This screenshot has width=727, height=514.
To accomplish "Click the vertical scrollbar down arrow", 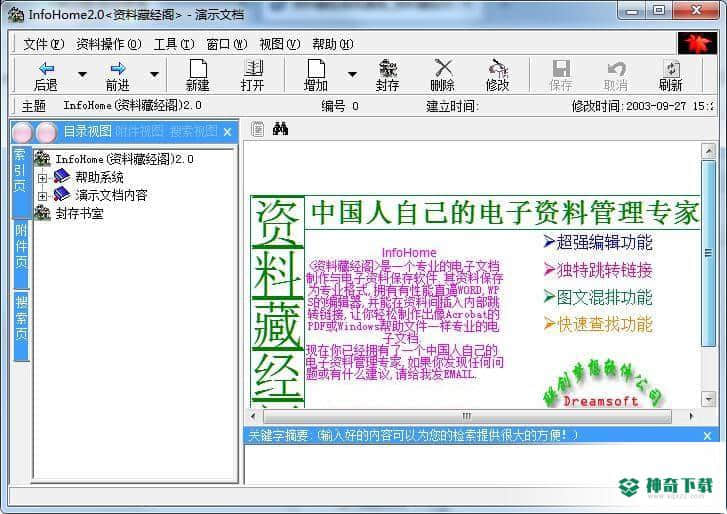I will click(708, 399).
